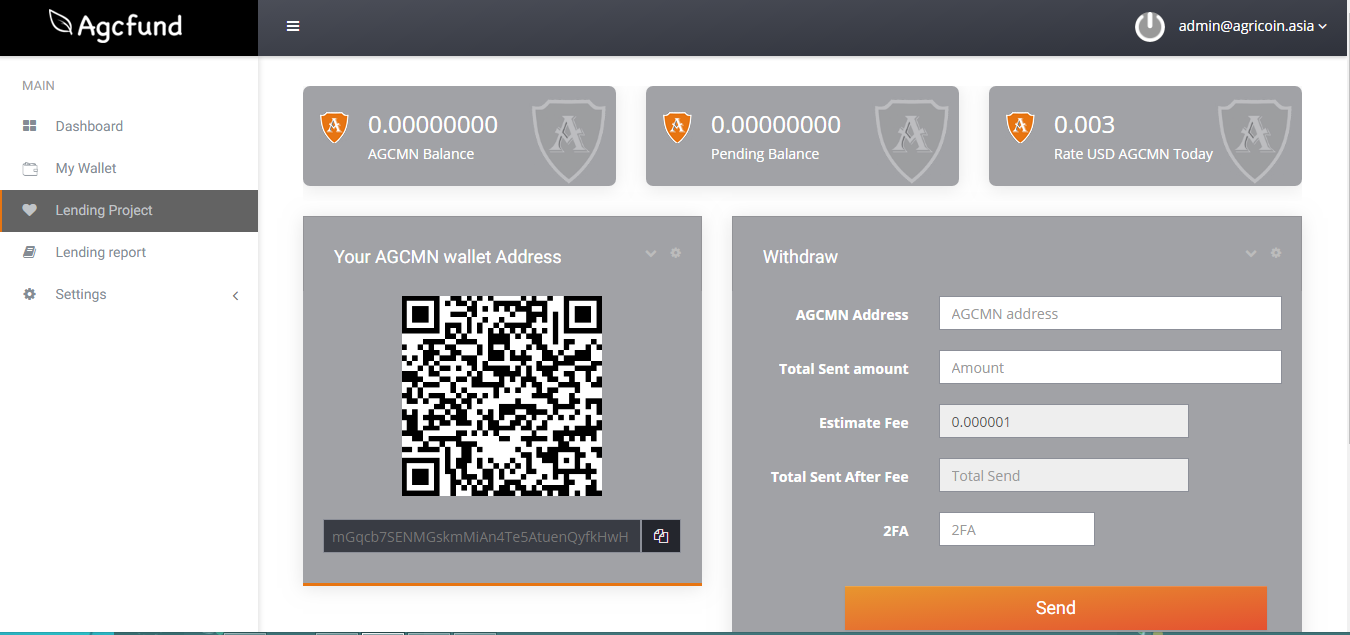Click the Send button
Screen dimensions: 1350x635
[1056, 608]
